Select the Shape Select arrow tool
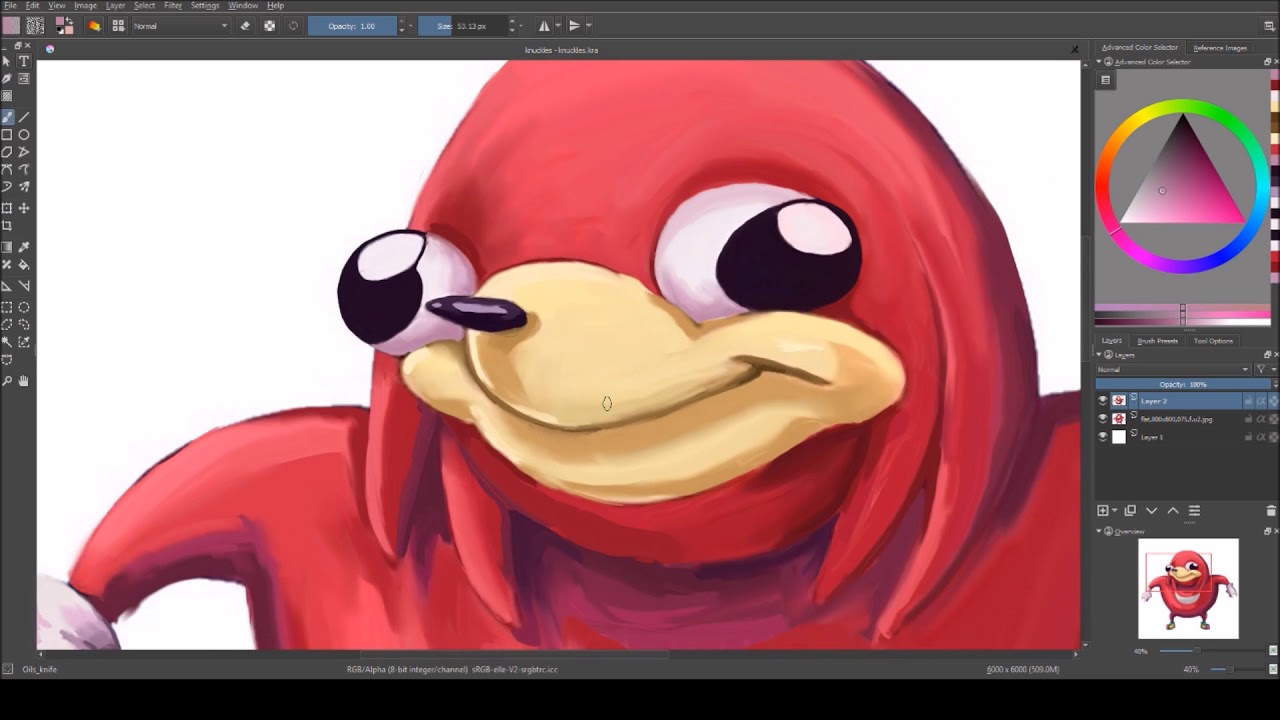1280x720 pixels. (x=7, y=61)
